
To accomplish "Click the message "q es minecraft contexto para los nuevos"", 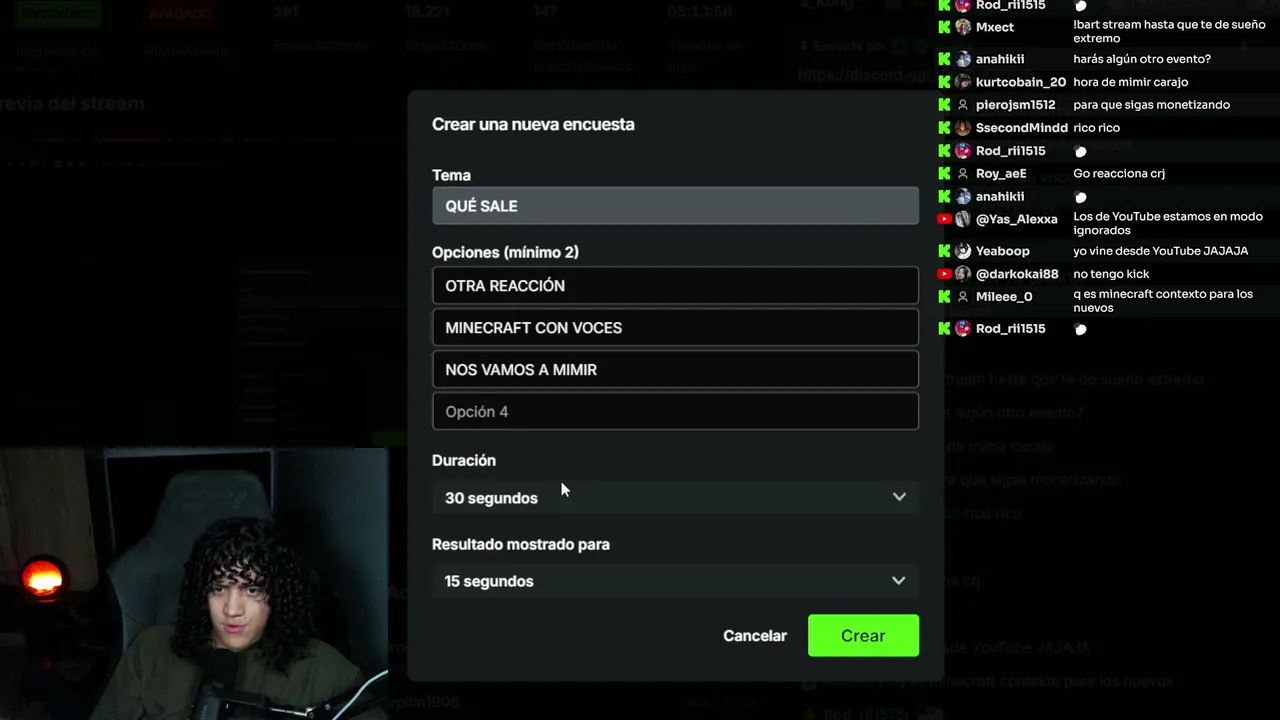I will point(1163,301).
